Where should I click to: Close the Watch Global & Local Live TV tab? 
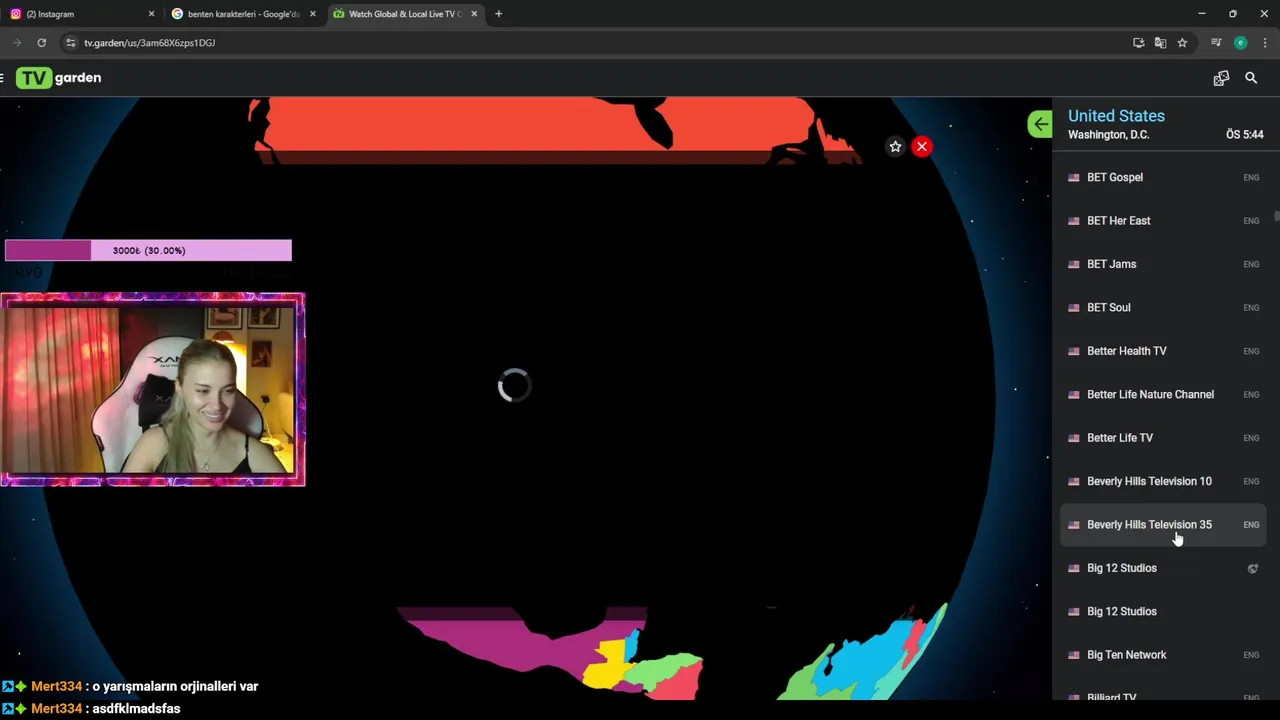(x=474, y=14)
